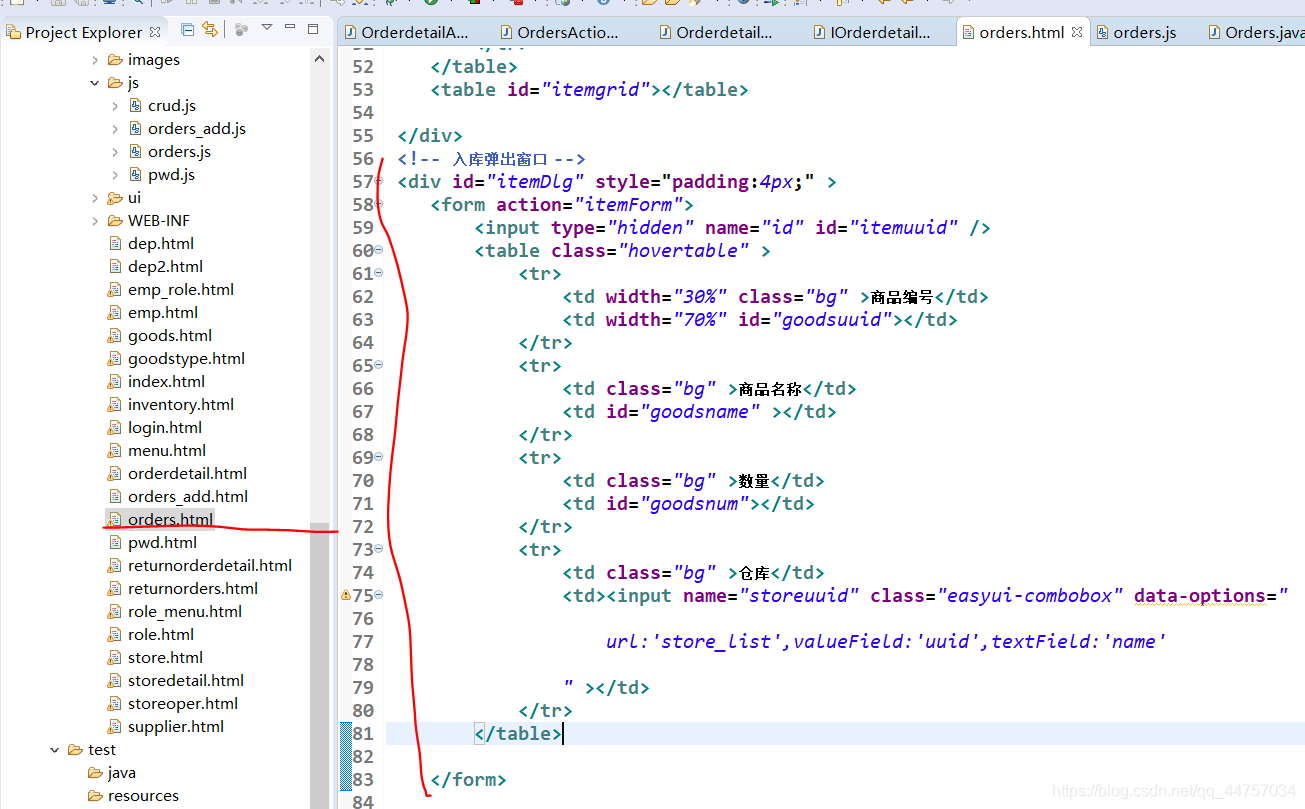The width and height of the screenshot is (1305, 809).
Task: Click the returnorders.html file icon
Action: coord(115,589)
